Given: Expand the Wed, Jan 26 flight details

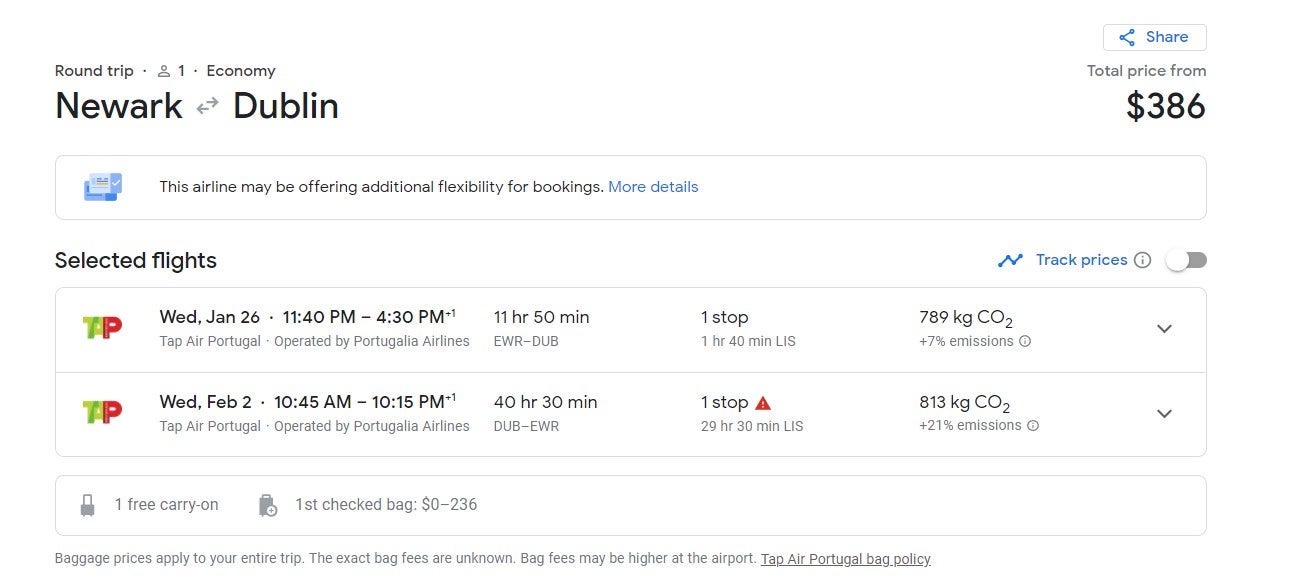Looking at the screenshot, I should tap(1164, 329).
